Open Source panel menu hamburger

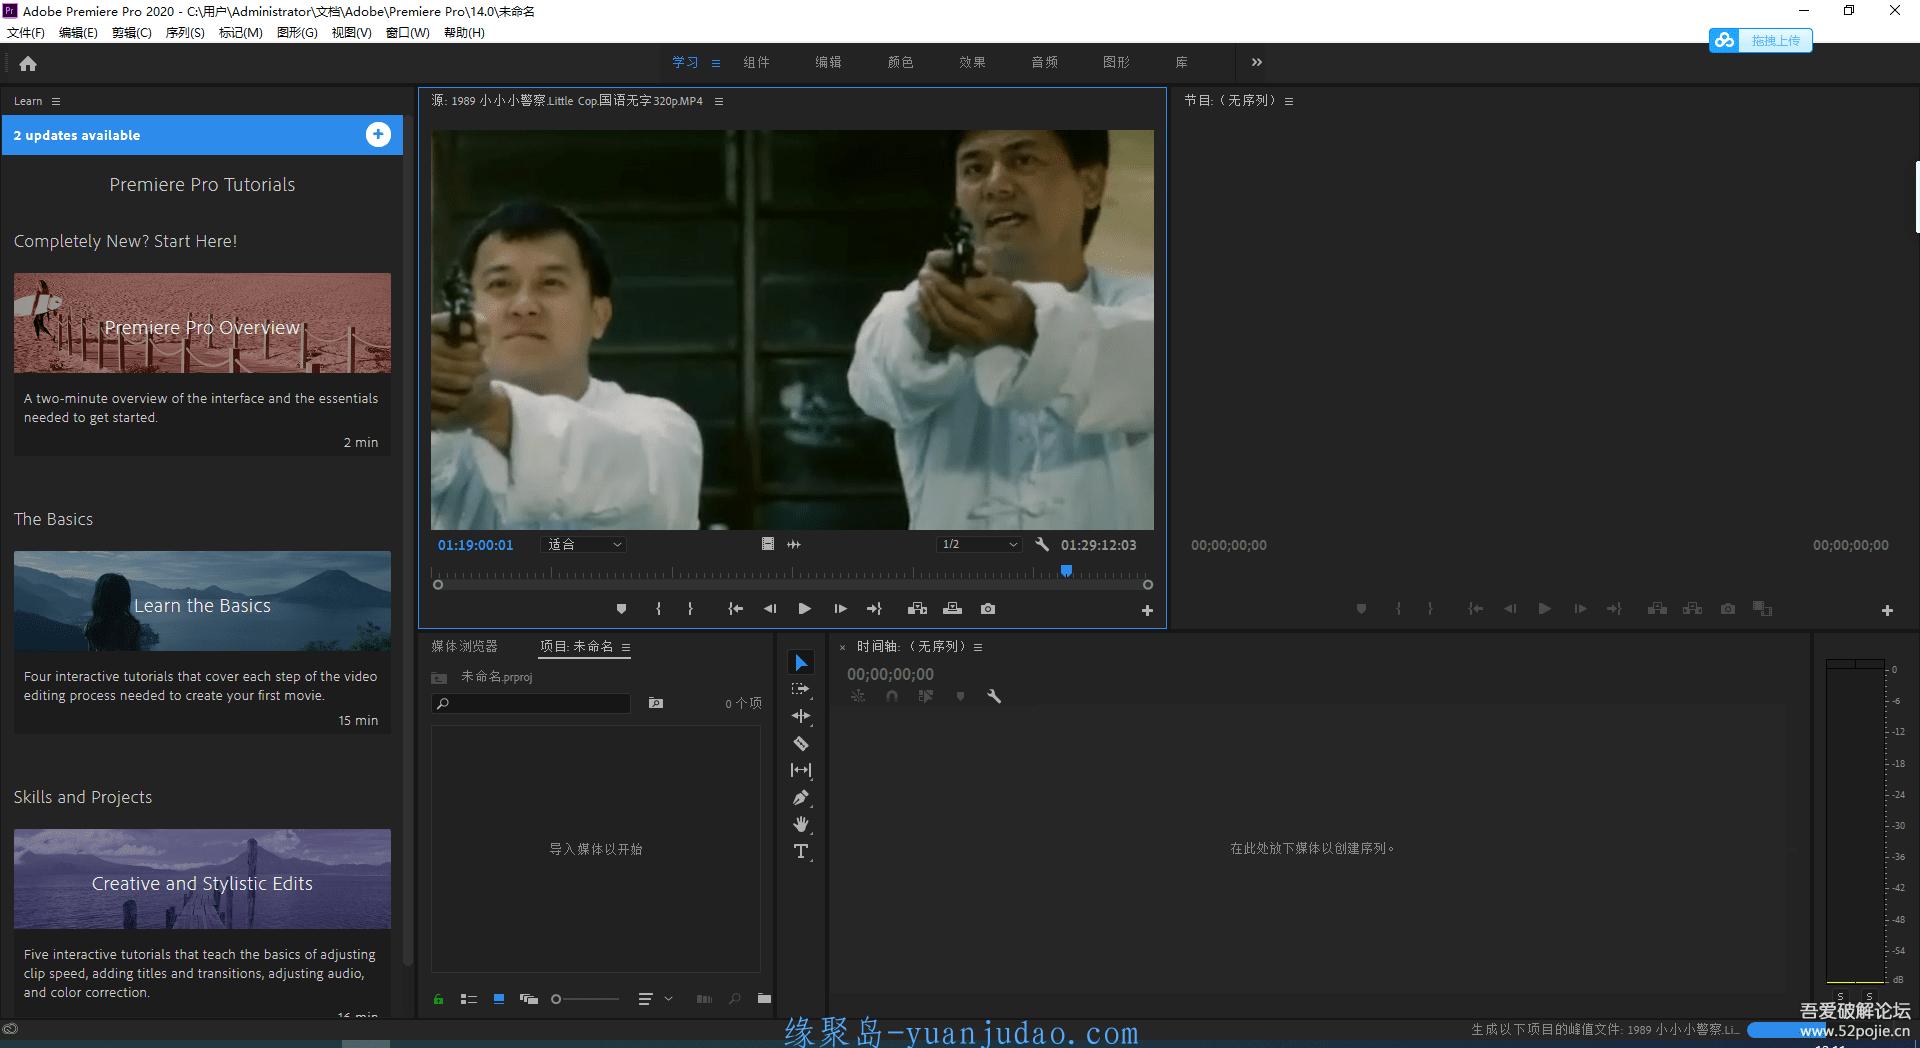(719, 101)
